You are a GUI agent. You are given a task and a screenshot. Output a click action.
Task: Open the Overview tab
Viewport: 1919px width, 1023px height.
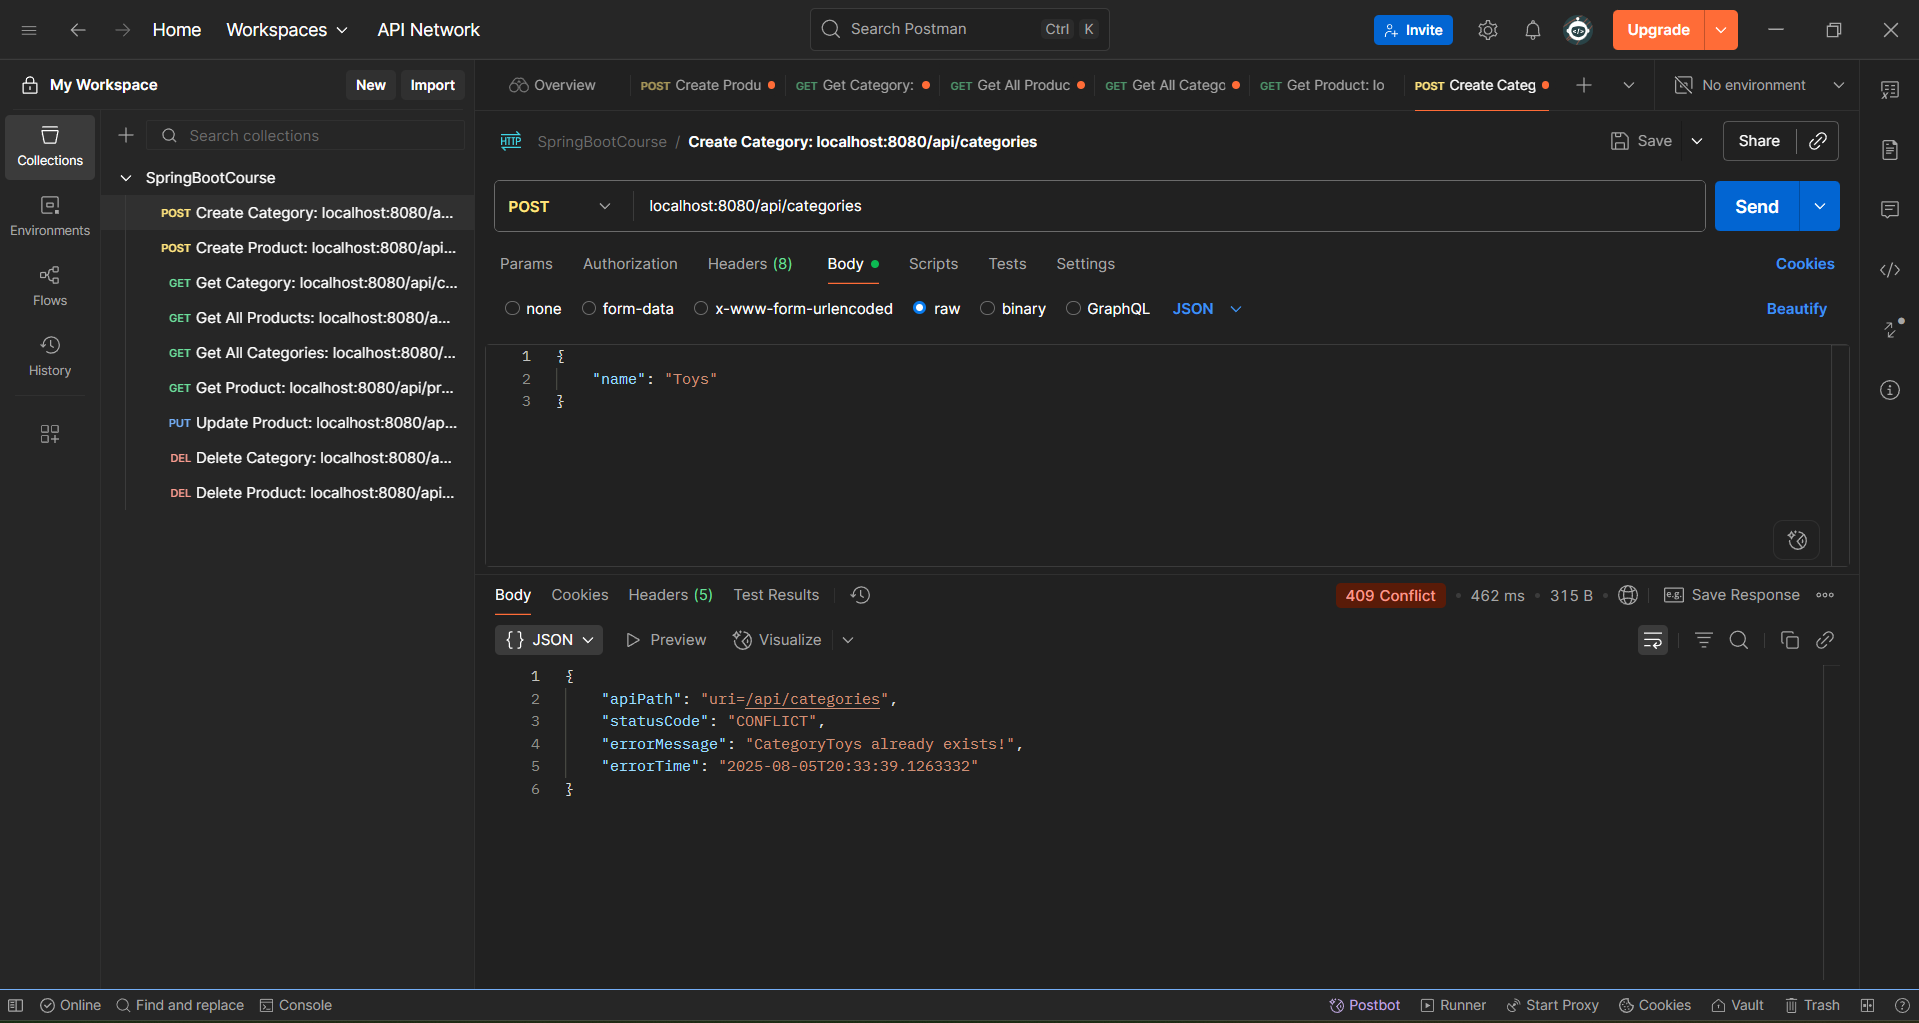pyautogui.click(x=552, y=85)
